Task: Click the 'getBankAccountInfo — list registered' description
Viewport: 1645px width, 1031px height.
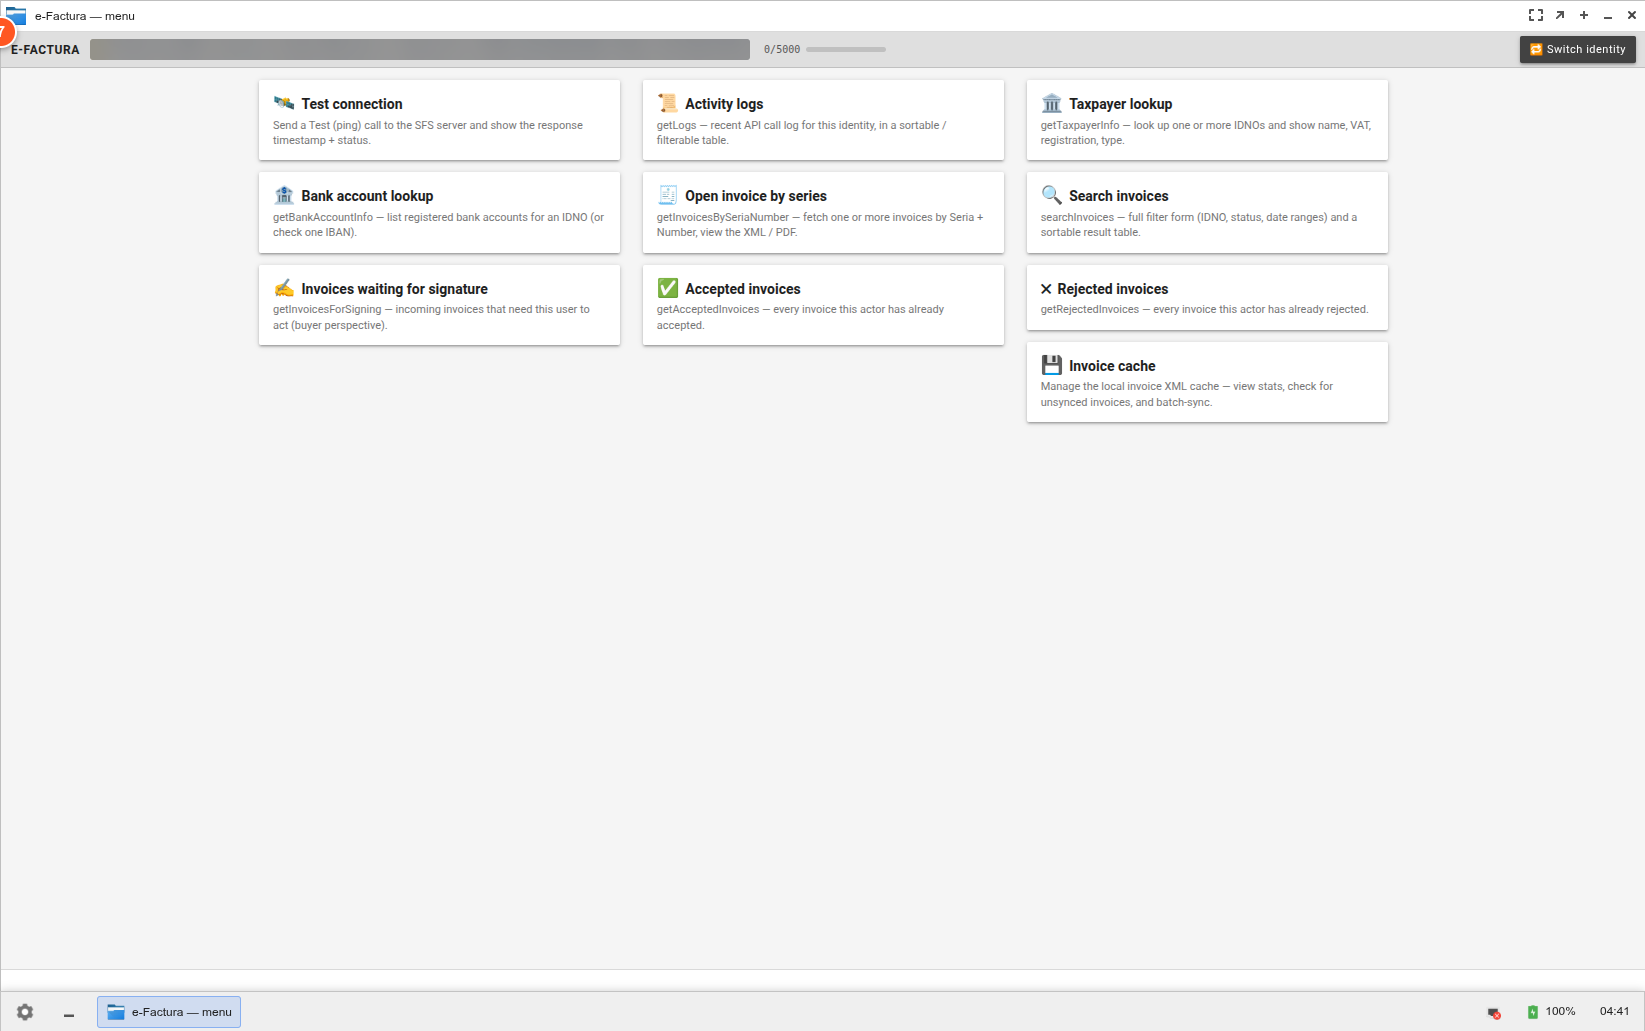Action: click(438, 225)
